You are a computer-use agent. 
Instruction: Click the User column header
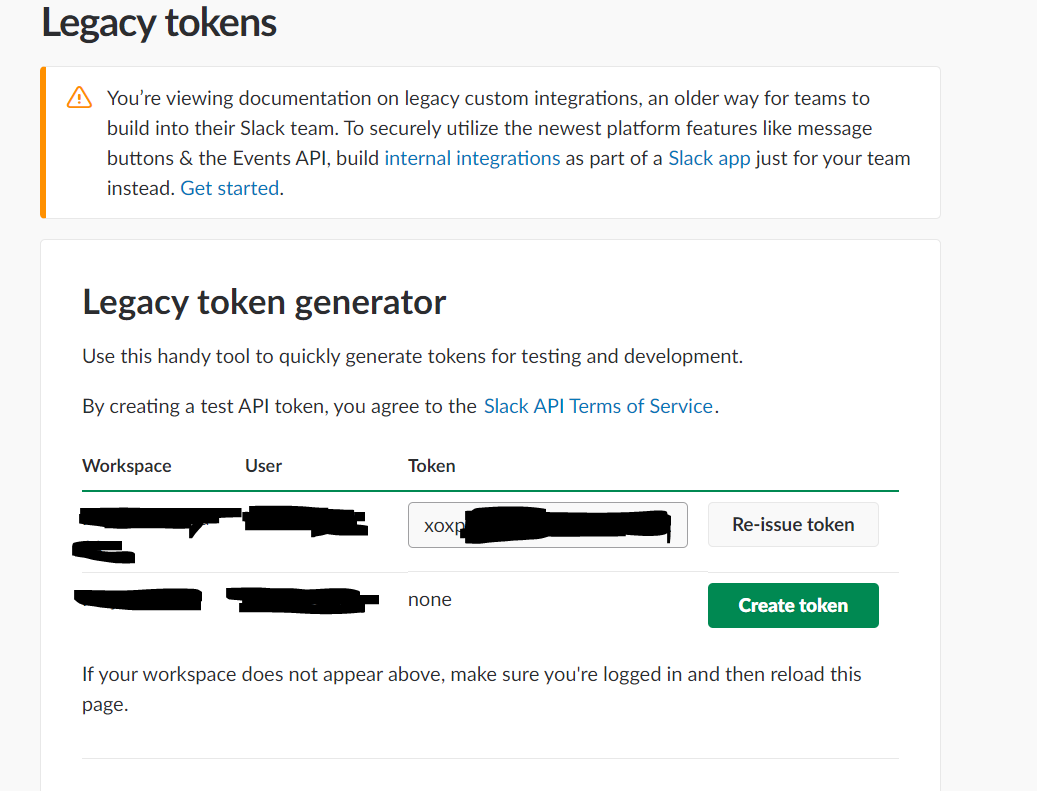coord(264,466)
